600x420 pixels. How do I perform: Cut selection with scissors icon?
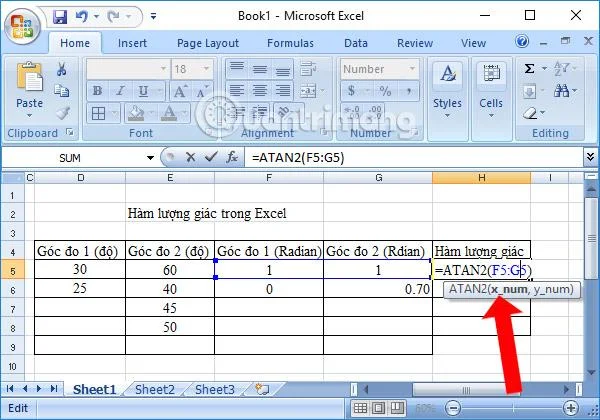pyautogui.click(x=62, y=69)
